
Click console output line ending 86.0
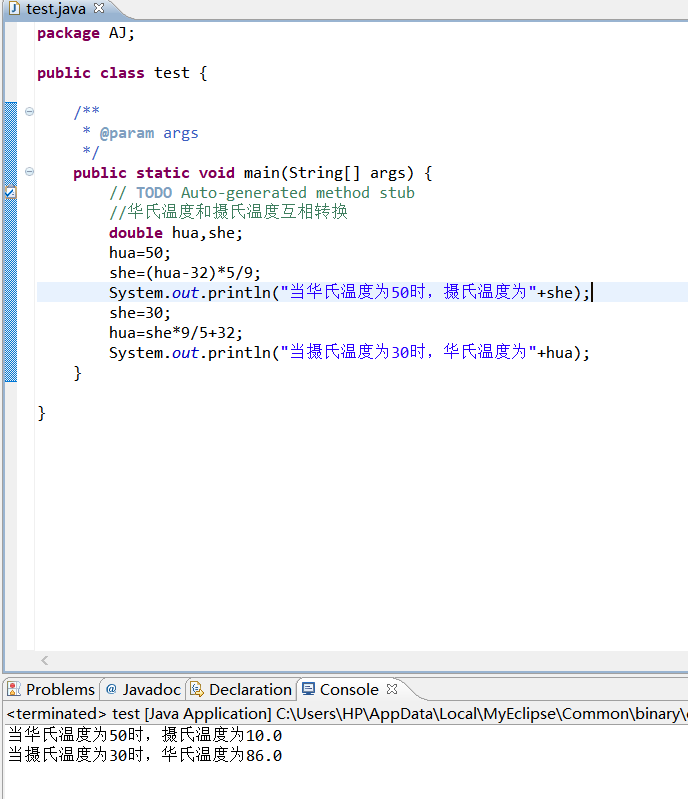pos(145,755)
